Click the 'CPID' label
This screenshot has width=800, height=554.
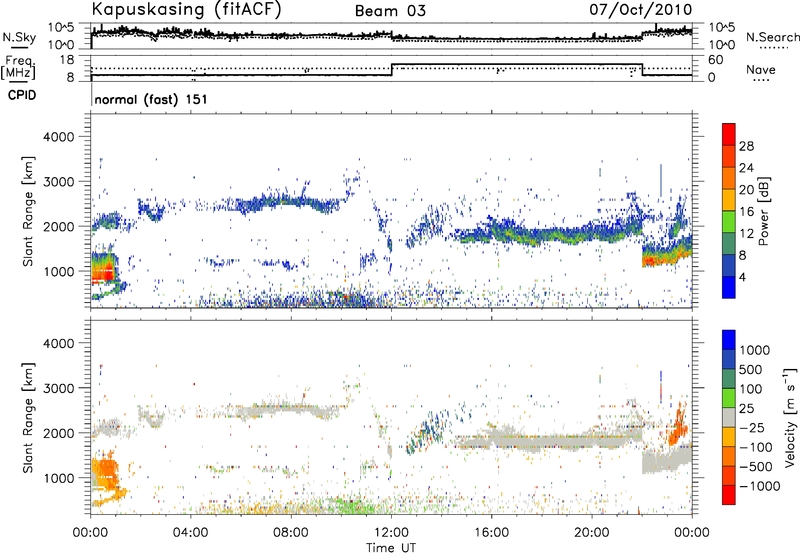[x=22, y=95]
